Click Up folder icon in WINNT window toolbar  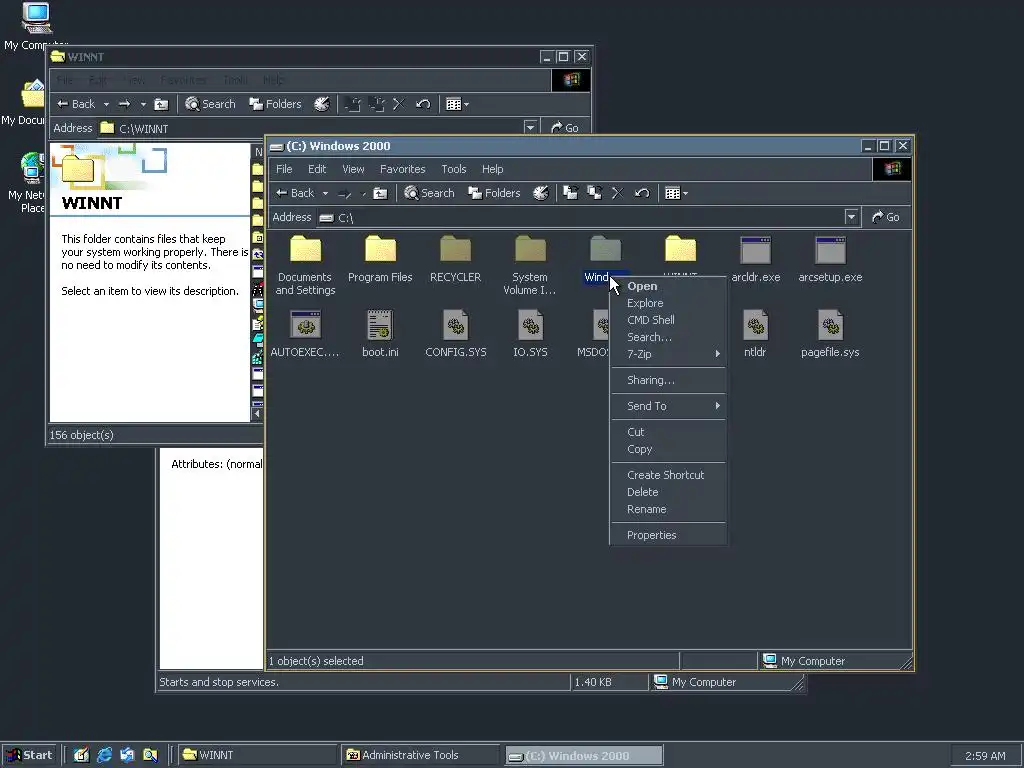(161, 104)
